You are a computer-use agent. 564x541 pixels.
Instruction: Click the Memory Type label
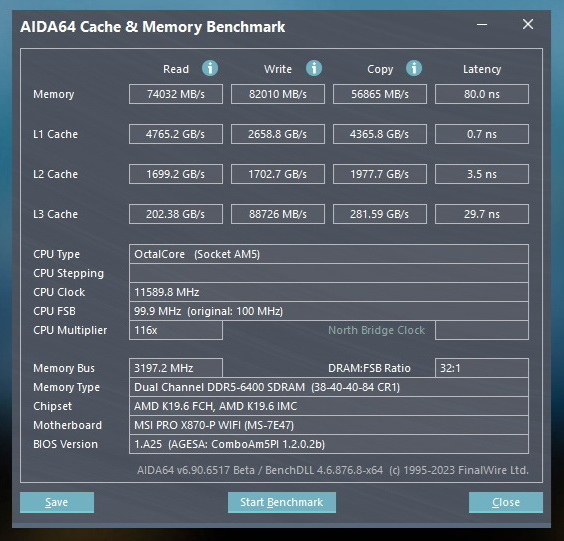(x=67, y=387)
